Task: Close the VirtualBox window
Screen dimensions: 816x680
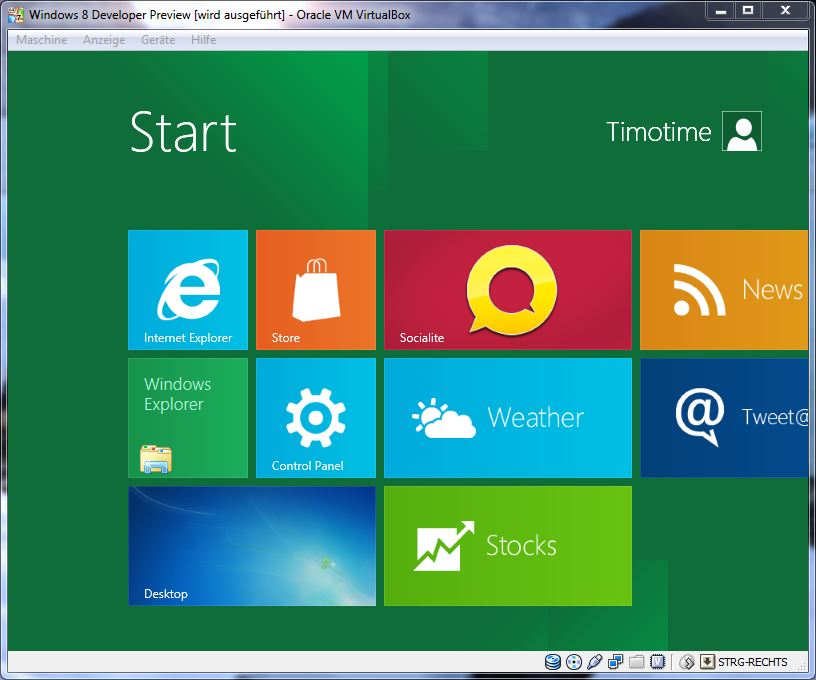Action: pos(785,10)
